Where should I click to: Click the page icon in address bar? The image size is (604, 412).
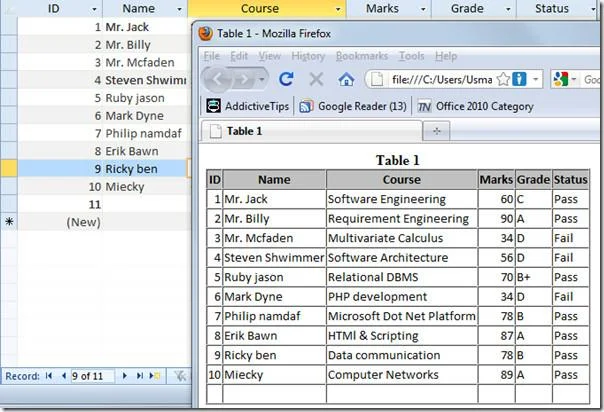[x=377, y=79]
